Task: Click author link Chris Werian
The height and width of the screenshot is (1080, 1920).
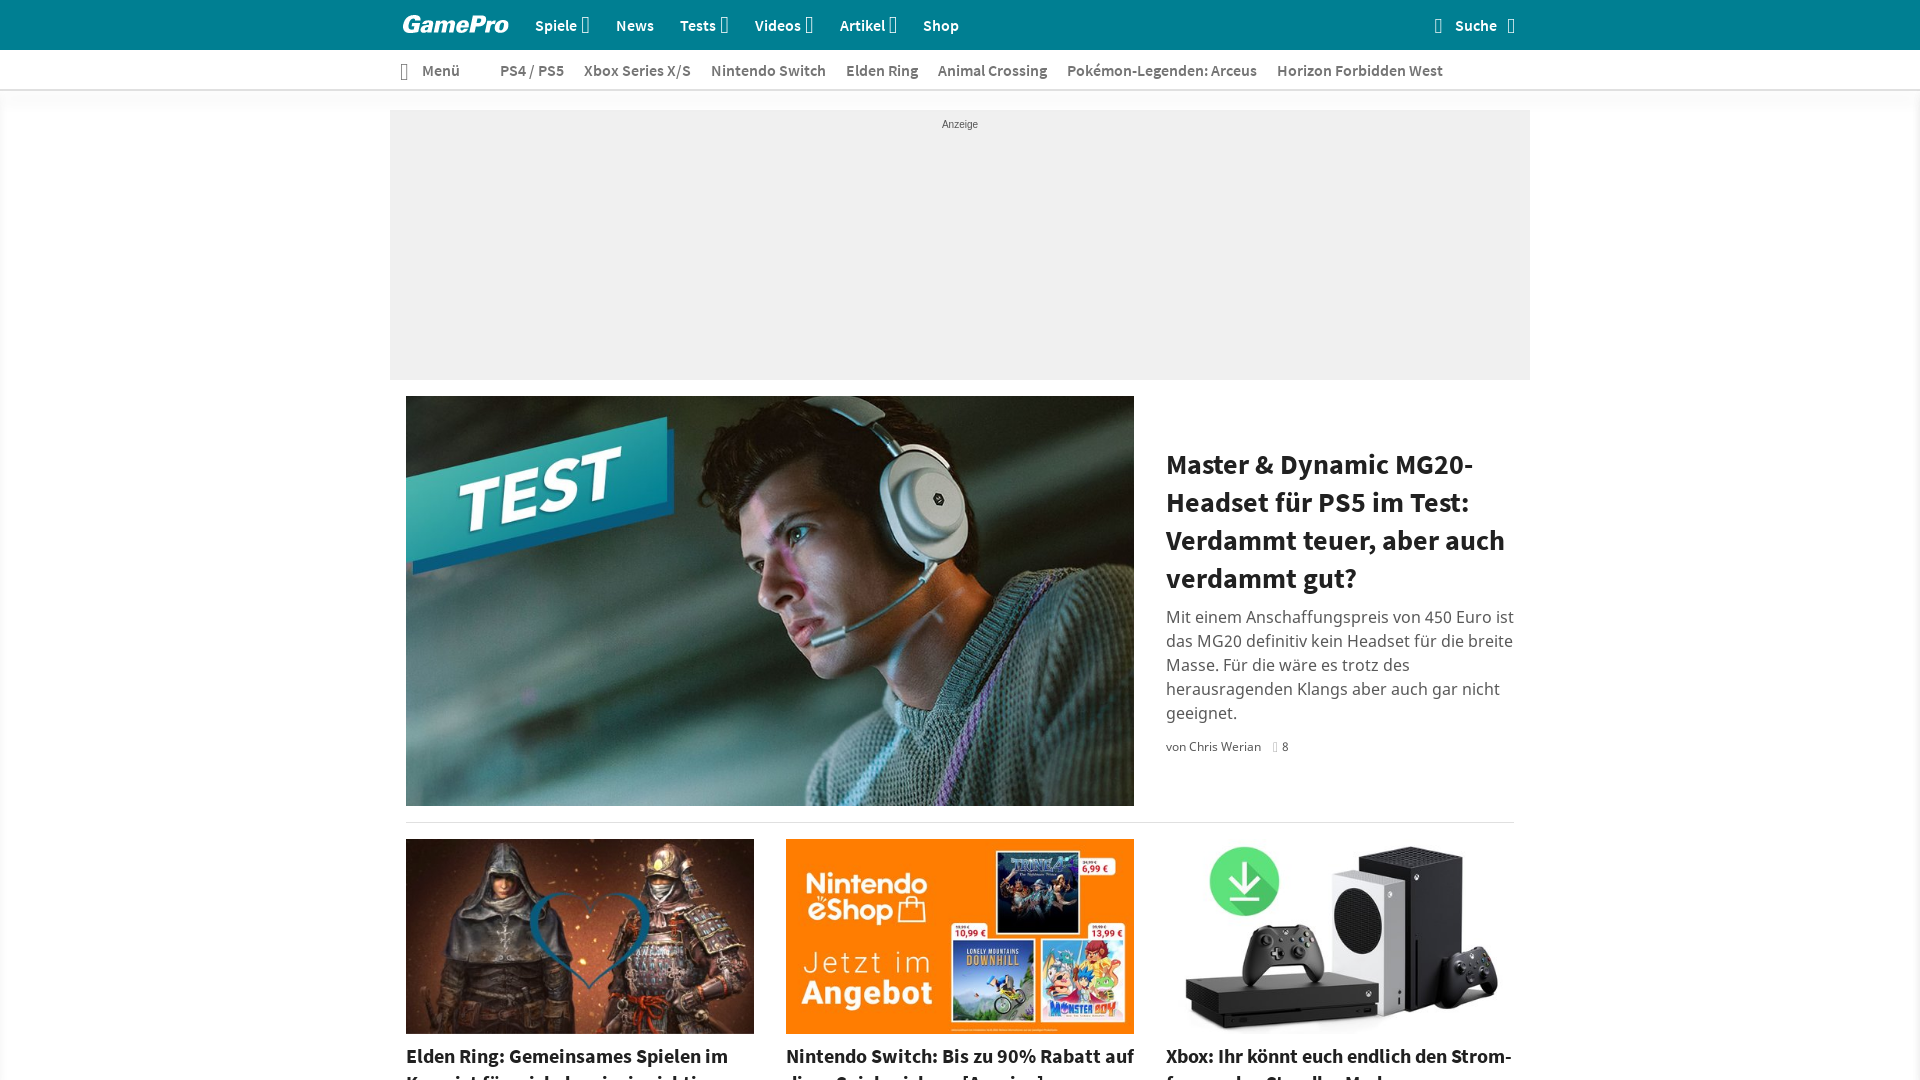Action: 1225,747
